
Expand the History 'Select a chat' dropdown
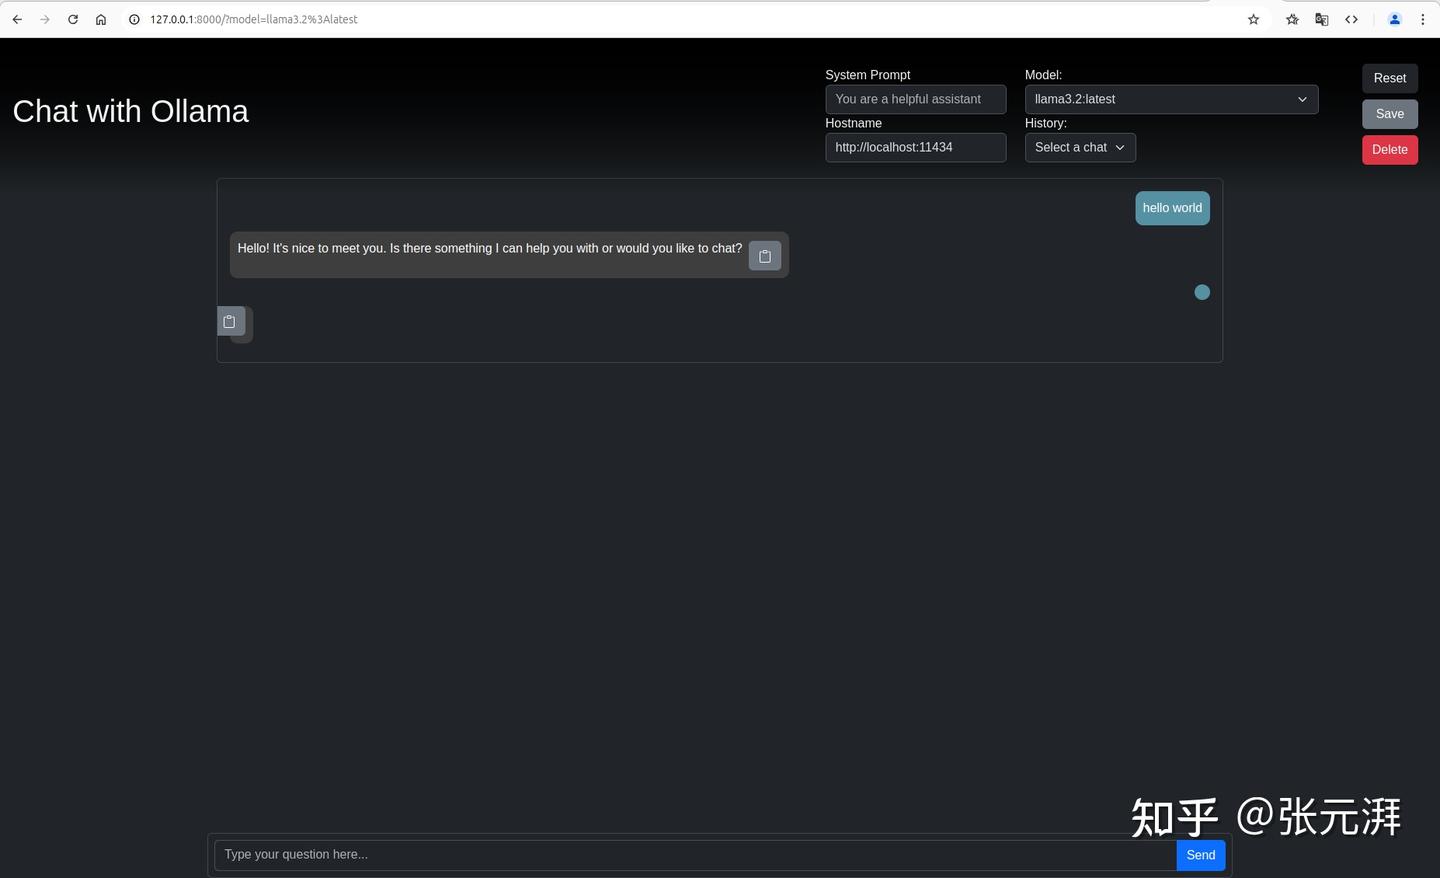coord(1080,147)
